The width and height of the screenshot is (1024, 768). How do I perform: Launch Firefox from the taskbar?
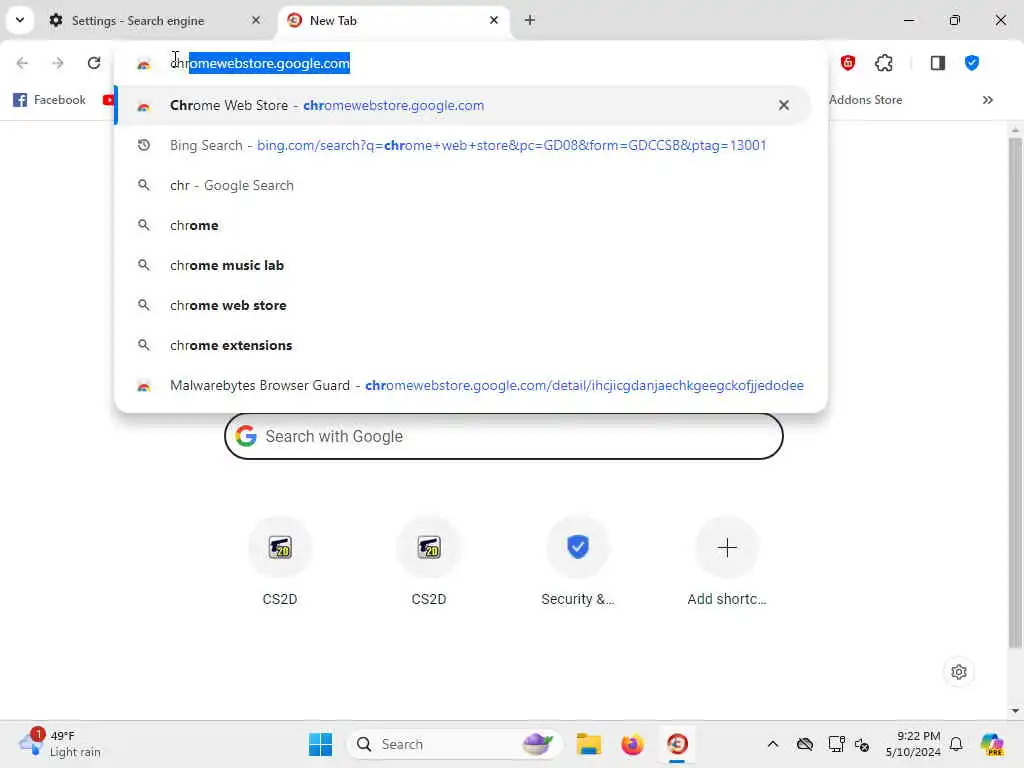632,744
